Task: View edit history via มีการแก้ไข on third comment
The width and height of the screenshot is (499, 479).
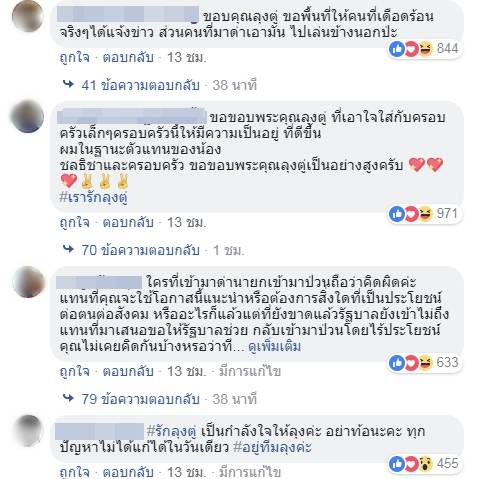Action: [250, 371]
